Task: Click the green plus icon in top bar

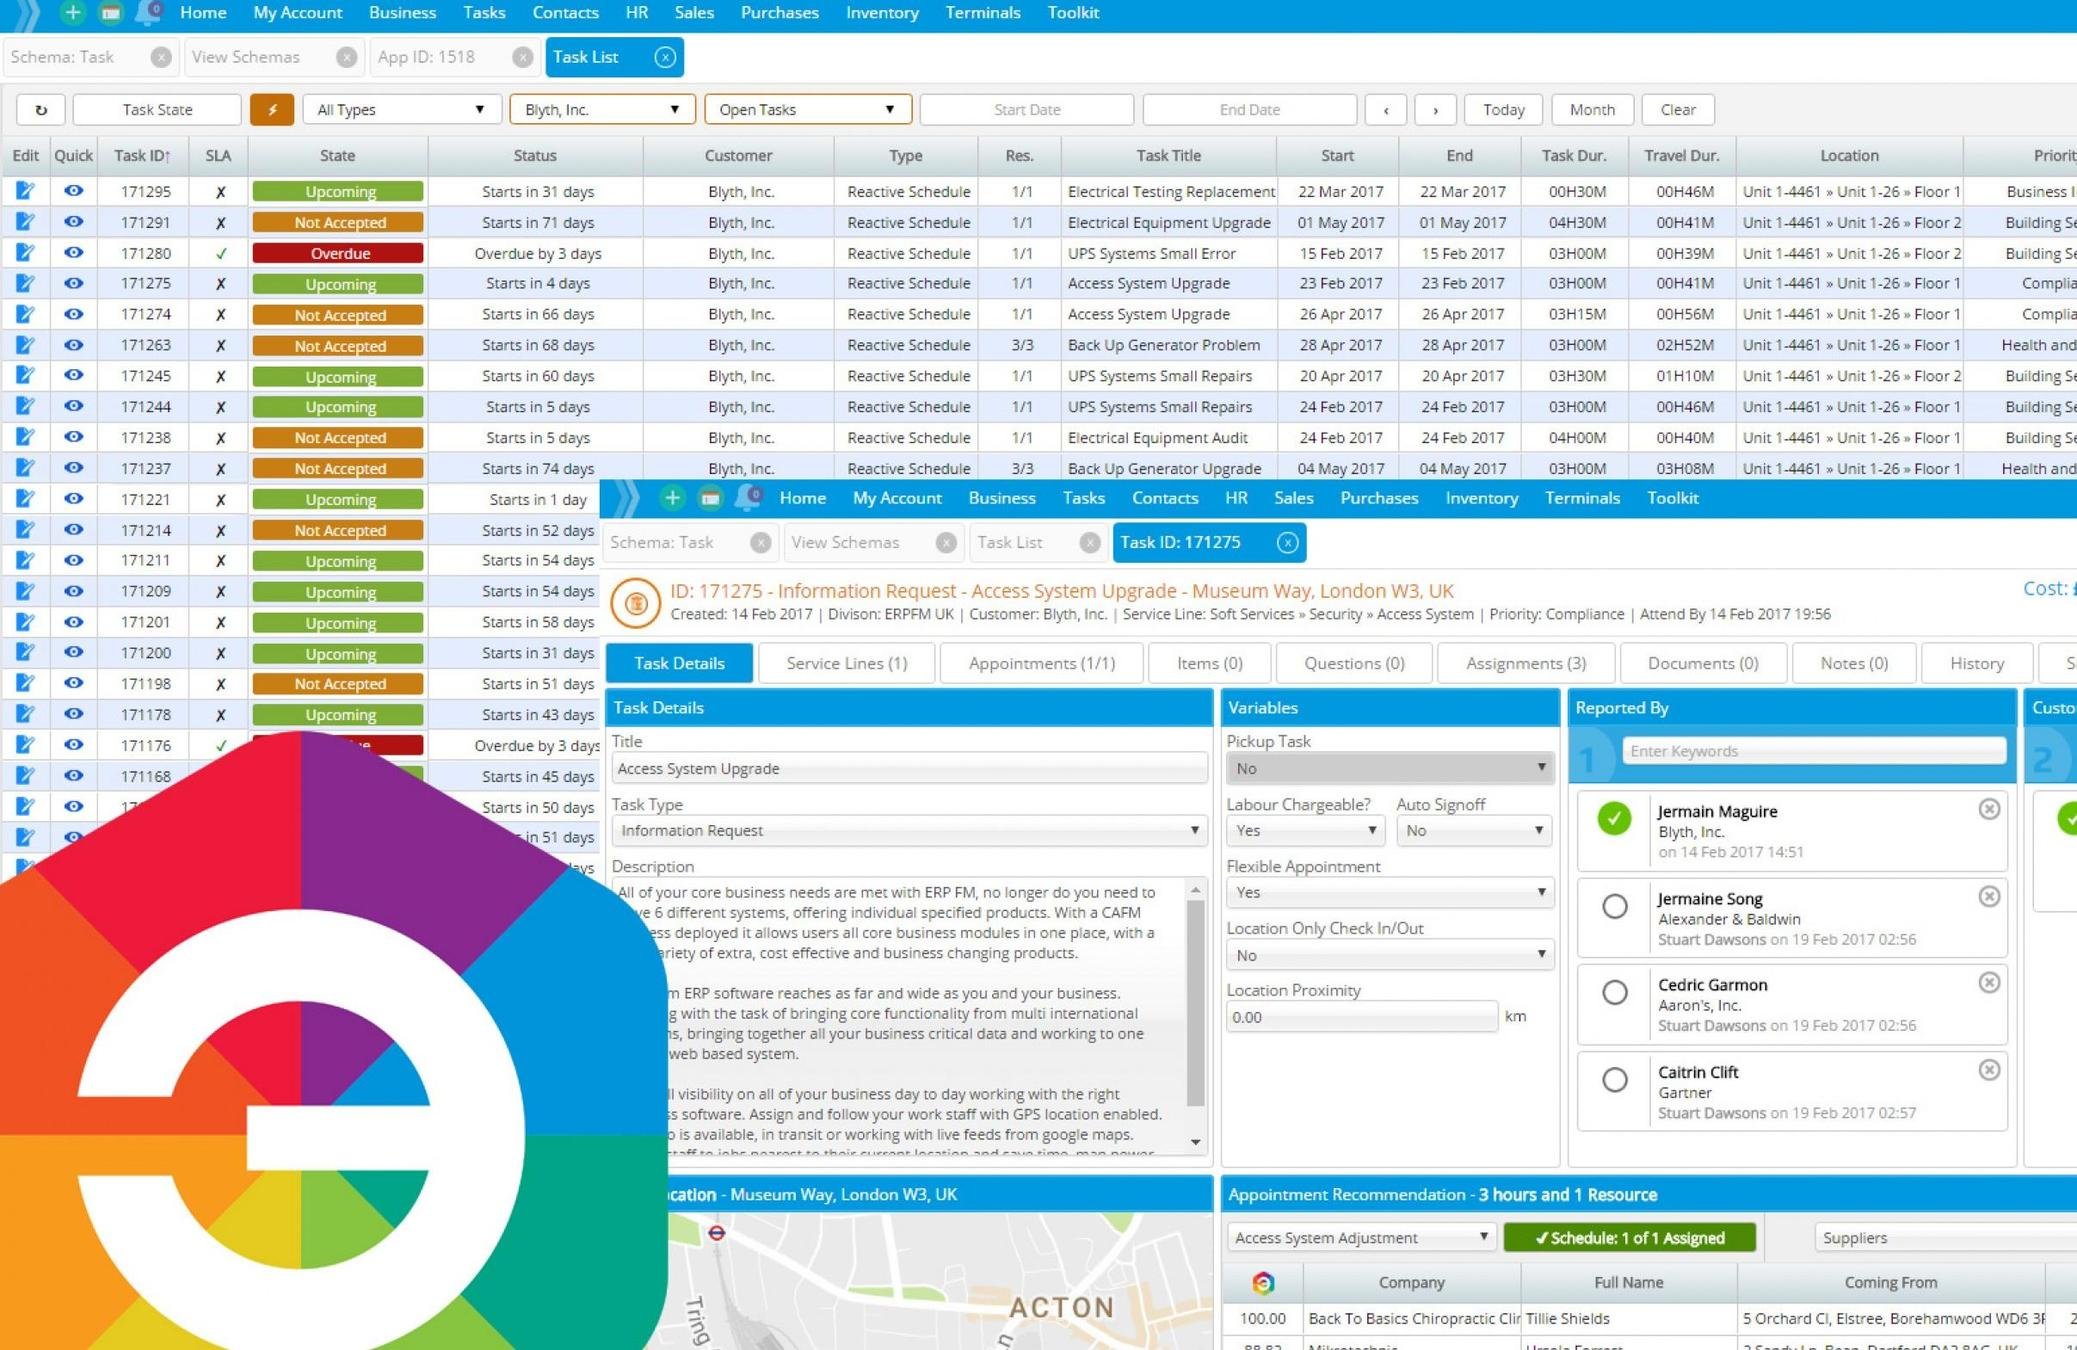Action: [x=72, y=13]
